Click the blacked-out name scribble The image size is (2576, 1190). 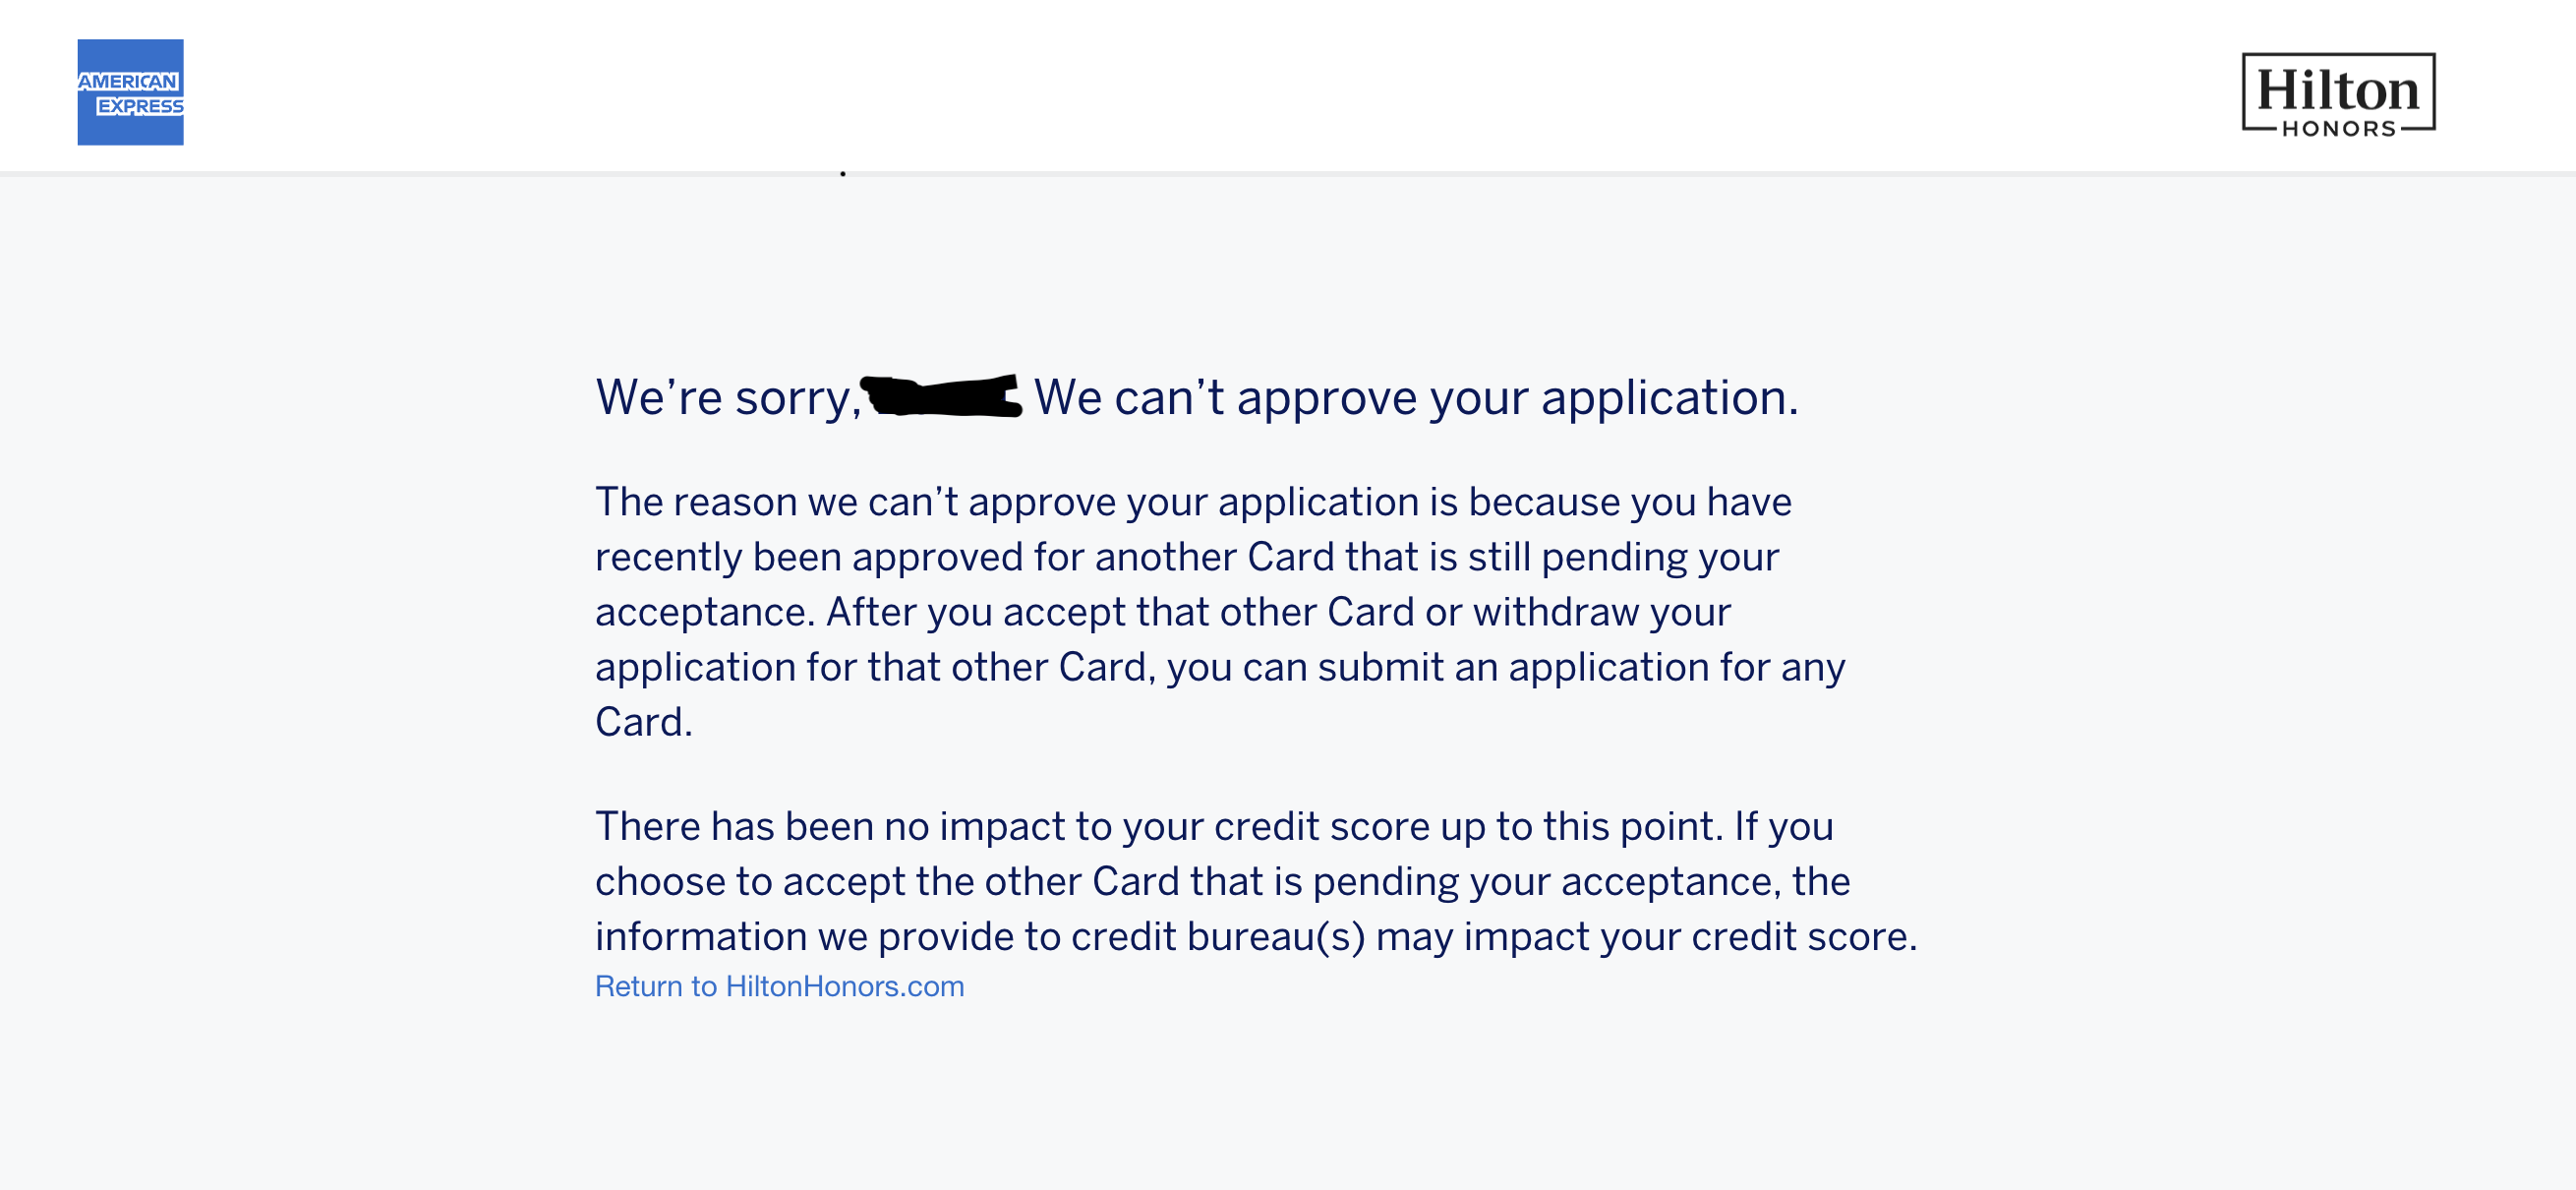(x=941, y=396)
